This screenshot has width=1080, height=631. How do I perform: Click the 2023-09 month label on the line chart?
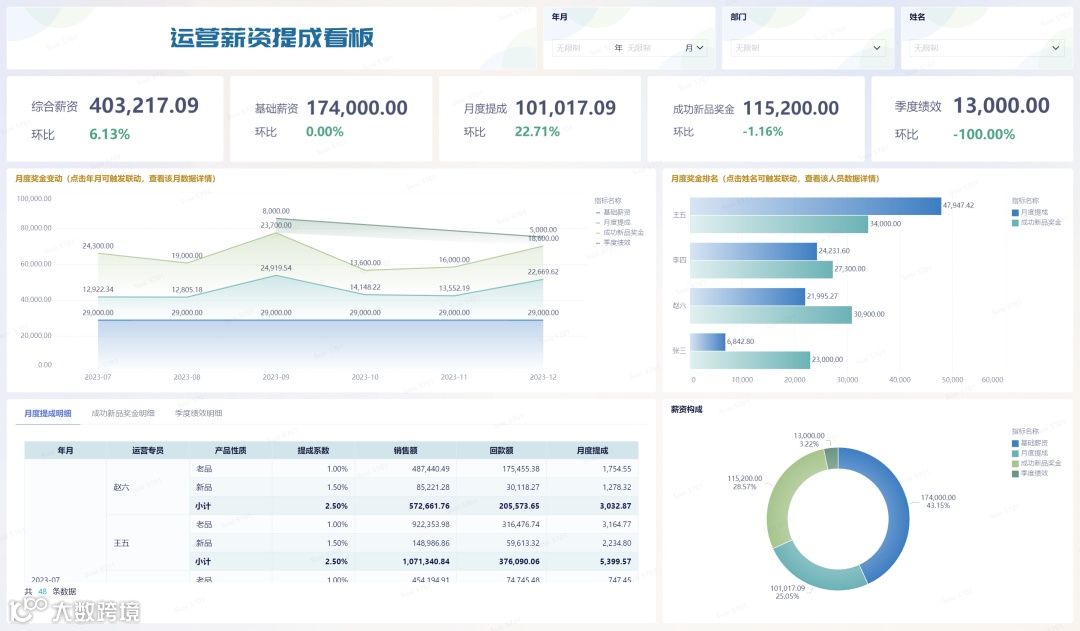tap(276, 377)
